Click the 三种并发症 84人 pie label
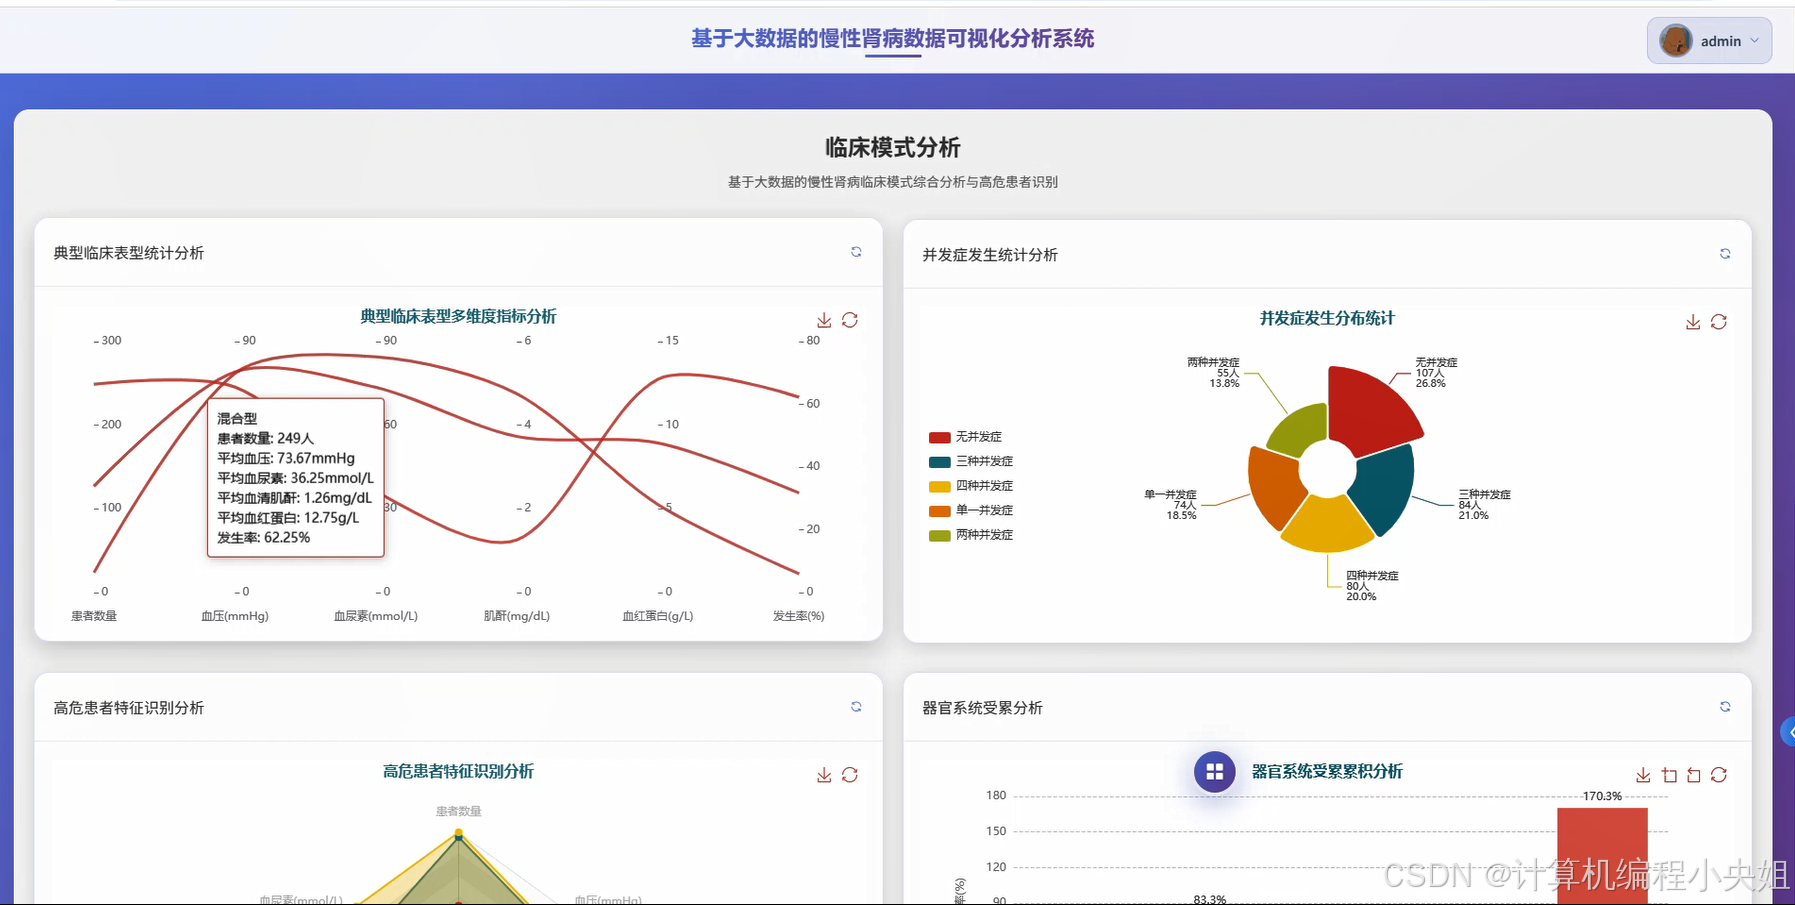This screenshot has width=1795, height=905. click(x=1484, y=505)
